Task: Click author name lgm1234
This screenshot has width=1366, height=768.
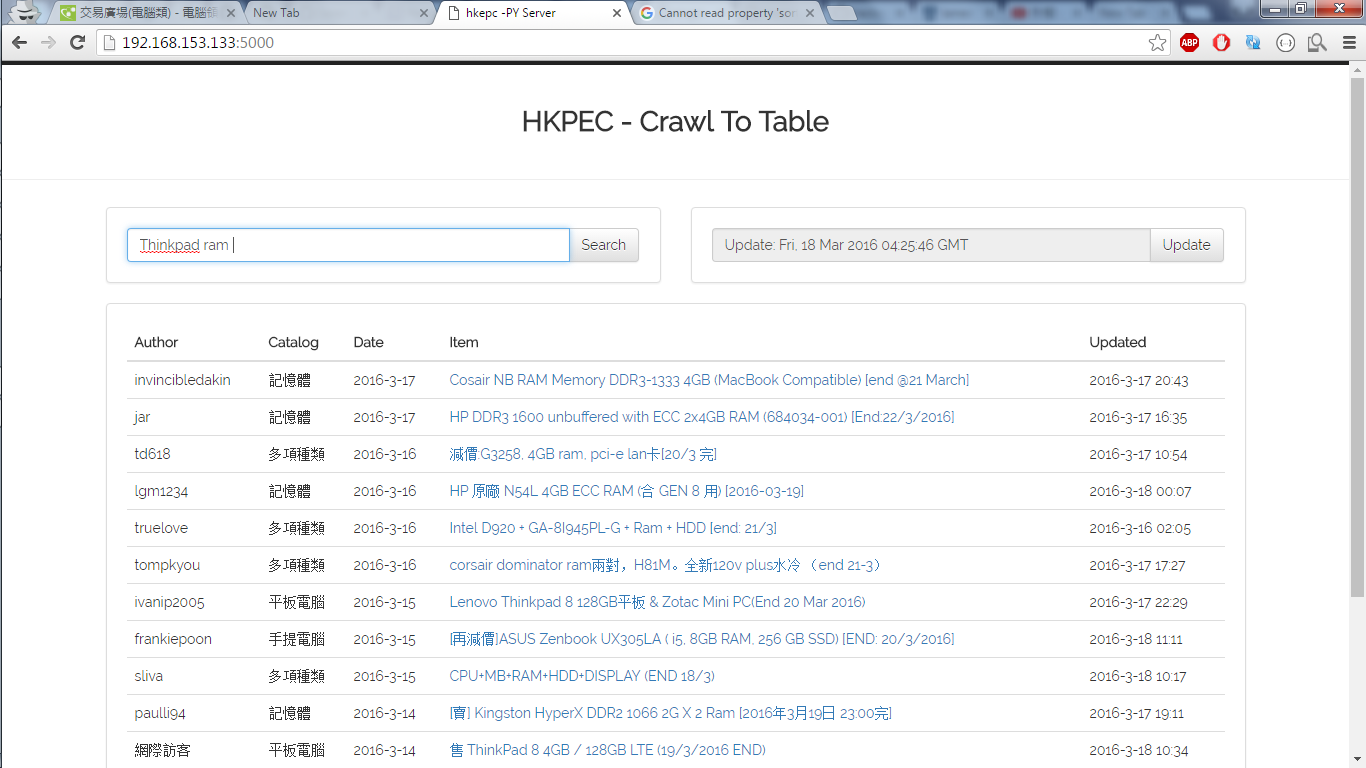Action: [161, 491]
